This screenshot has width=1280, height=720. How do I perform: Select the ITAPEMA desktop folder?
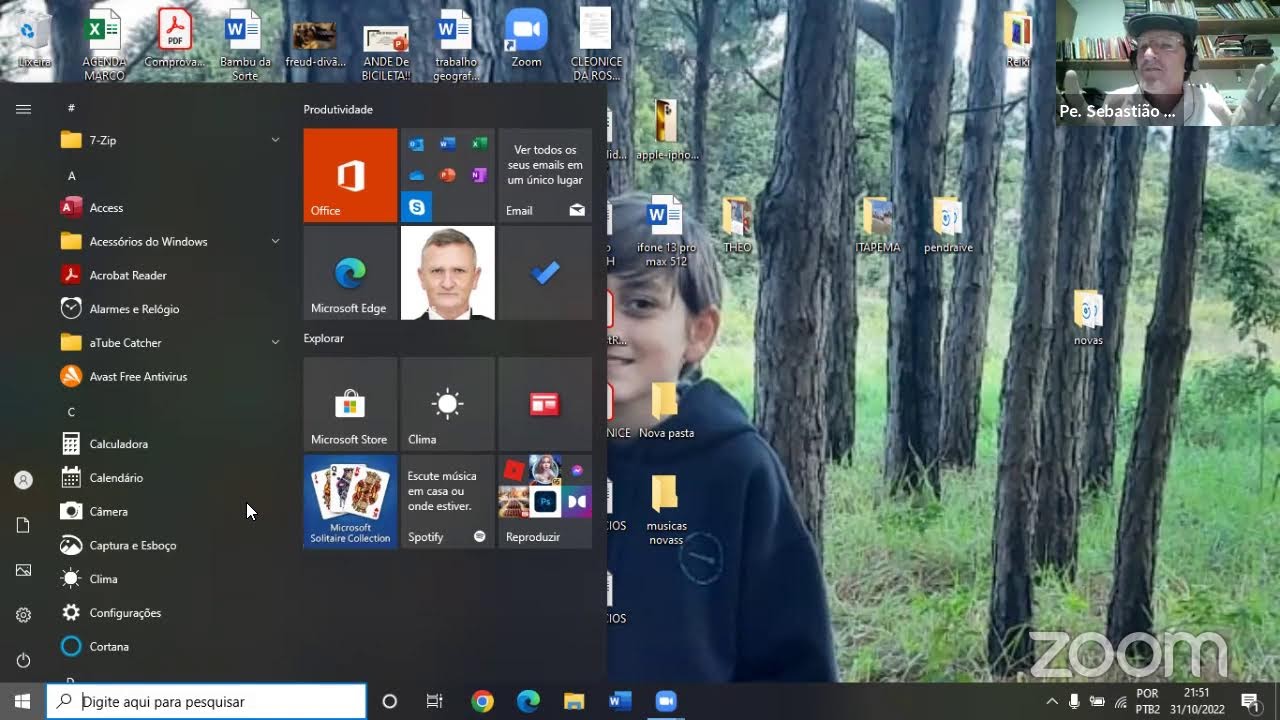point(878,225)
